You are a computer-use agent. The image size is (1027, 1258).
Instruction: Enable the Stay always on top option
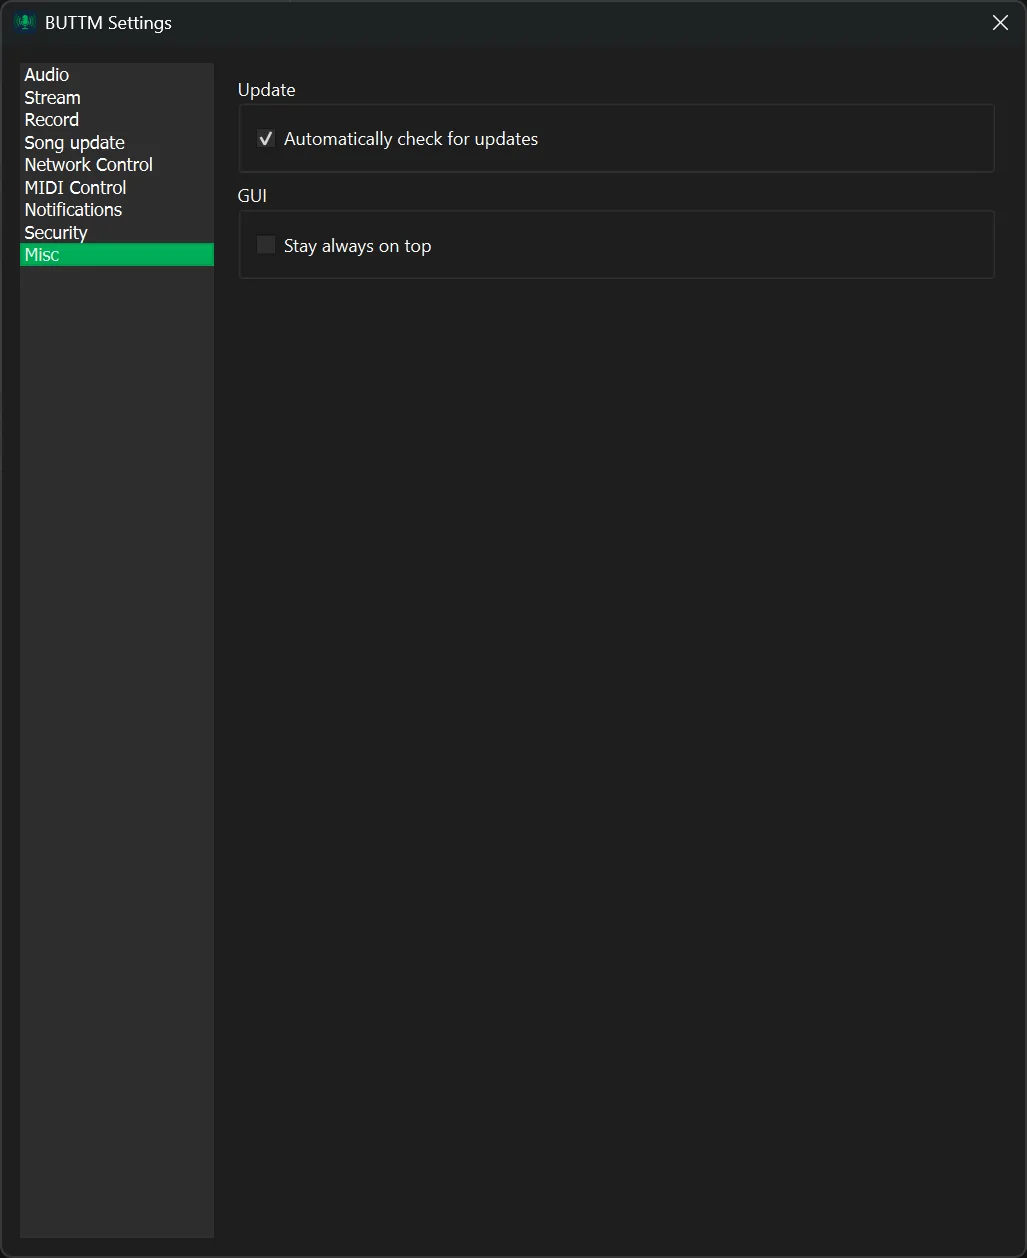265,244
